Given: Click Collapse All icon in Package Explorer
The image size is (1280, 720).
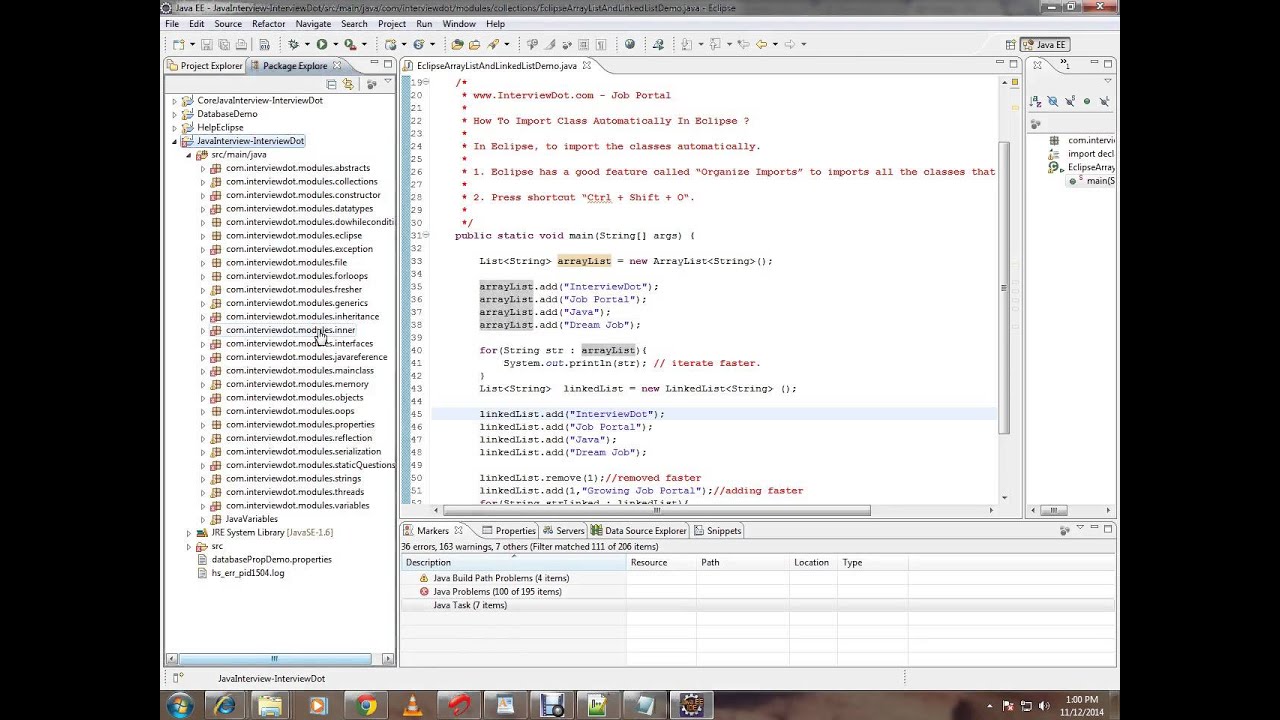Looking at the screenshot, I should pyautogui.click(x=331, y=83).
